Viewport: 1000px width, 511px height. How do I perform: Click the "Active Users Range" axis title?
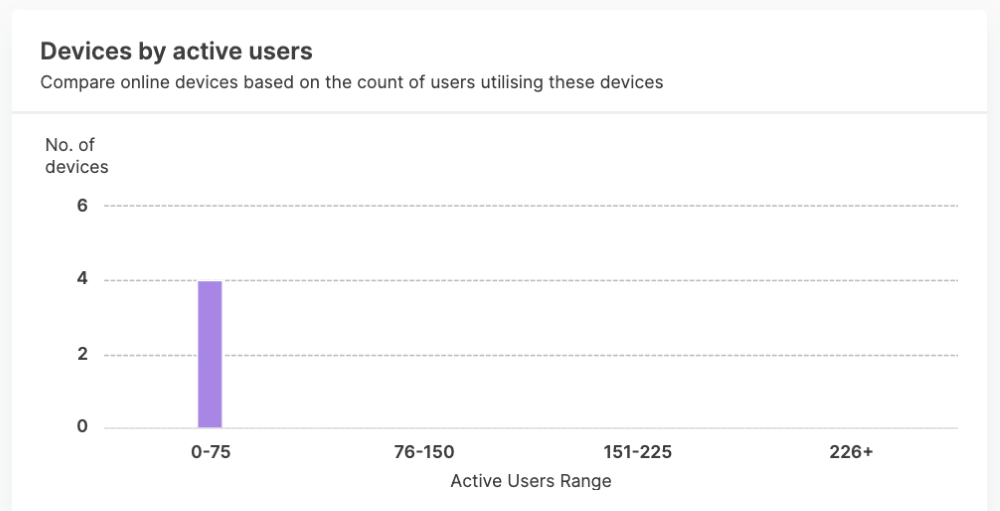point(530,481)
